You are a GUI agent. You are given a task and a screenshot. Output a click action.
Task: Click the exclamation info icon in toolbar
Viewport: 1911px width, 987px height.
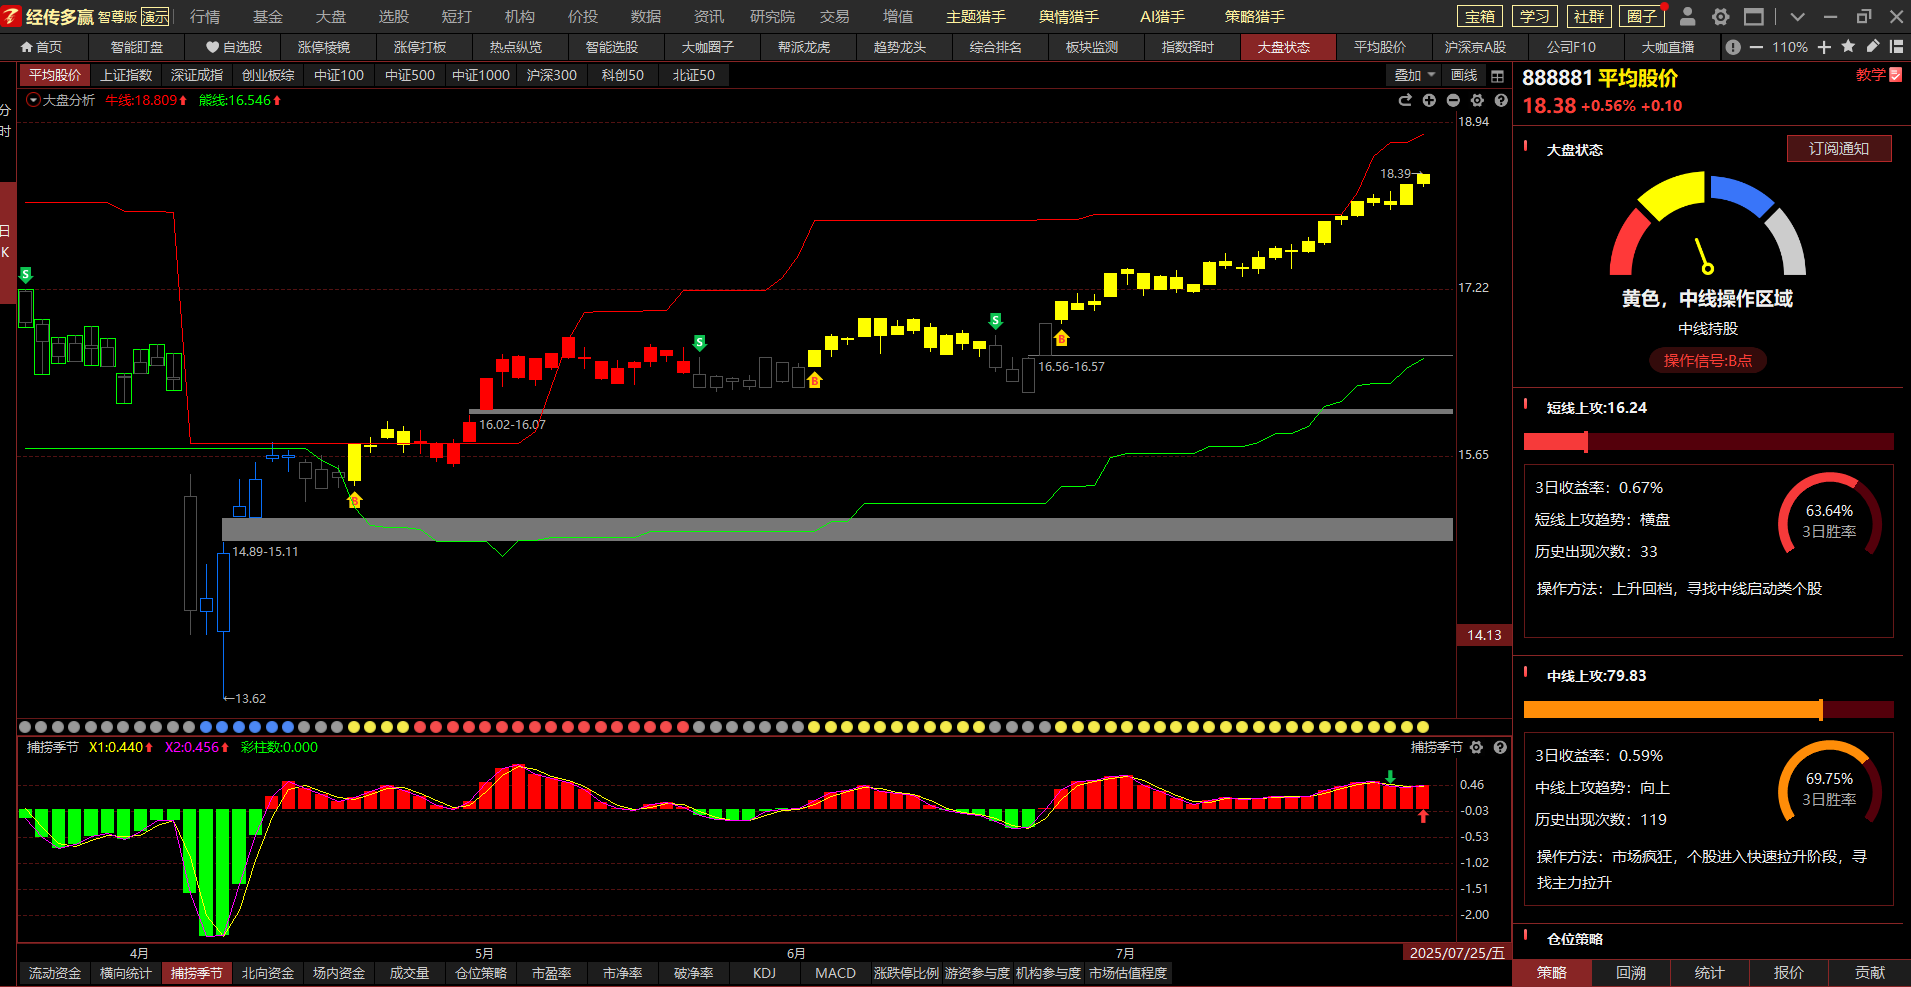1733,47
